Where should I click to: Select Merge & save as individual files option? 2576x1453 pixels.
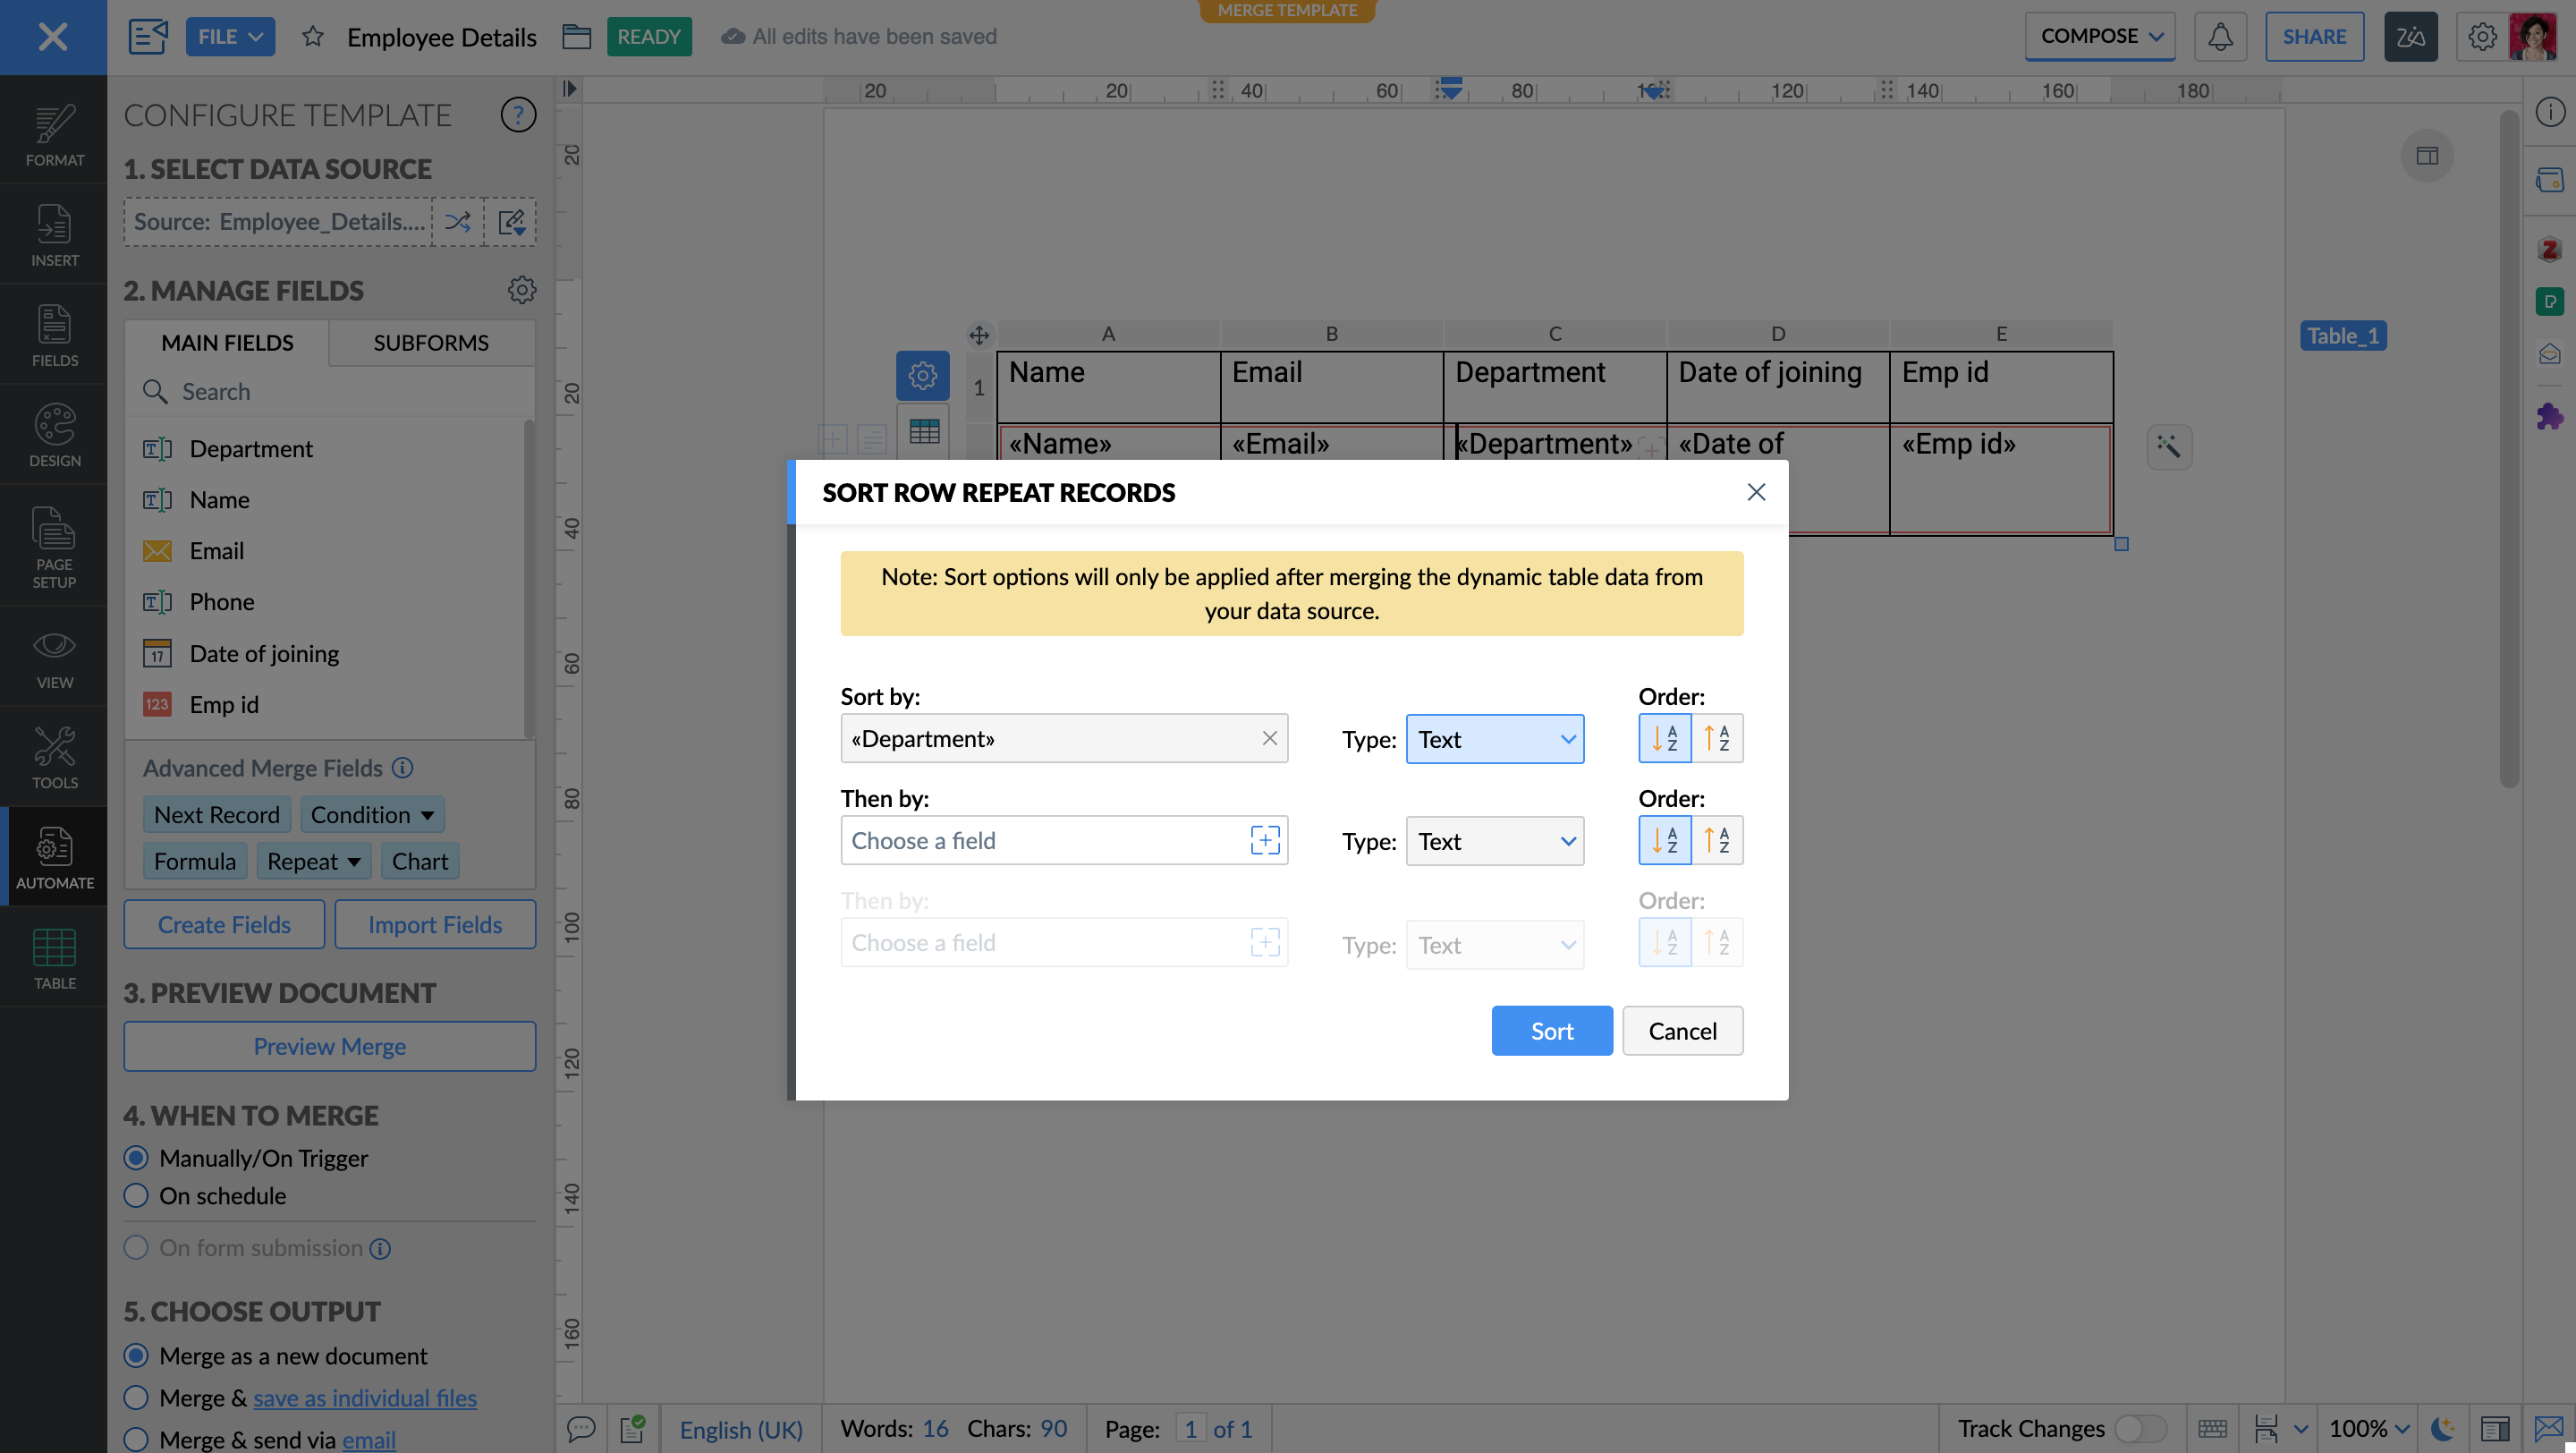point(136,1397)
